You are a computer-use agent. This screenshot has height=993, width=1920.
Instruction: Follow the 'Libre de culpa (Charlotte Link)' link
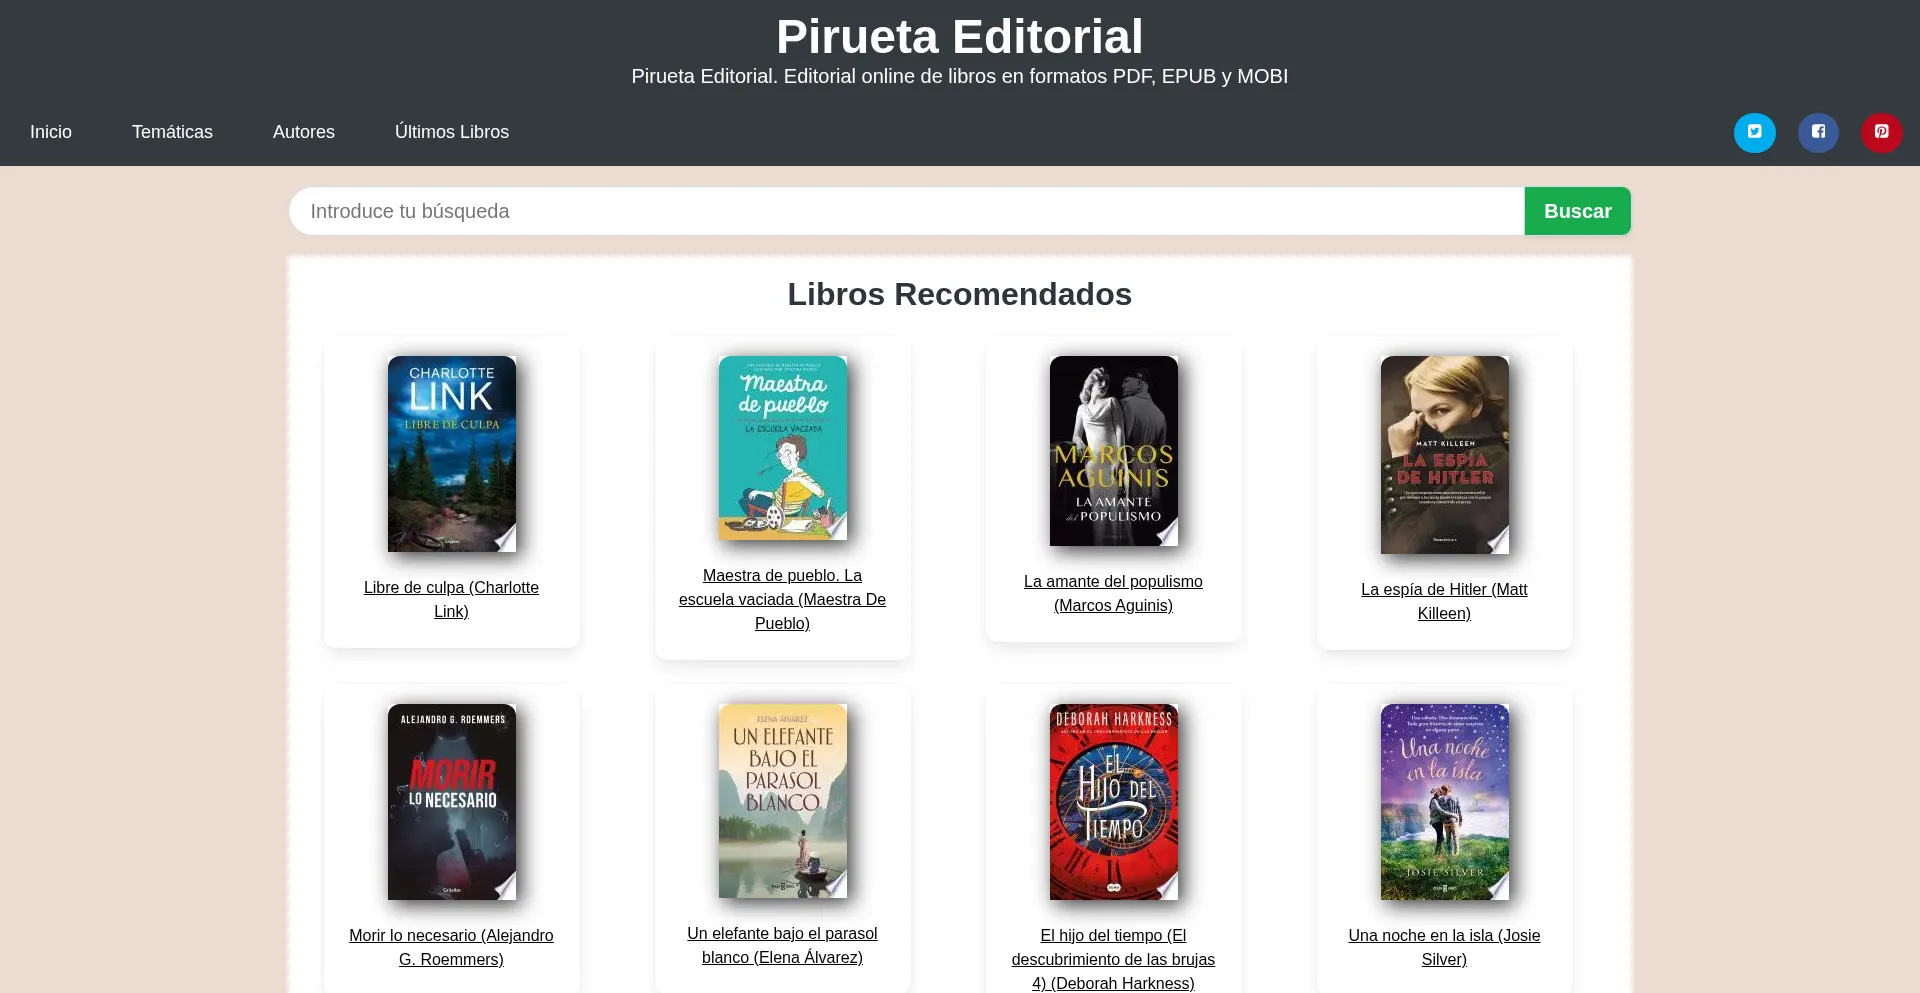[x=451, y=600]
